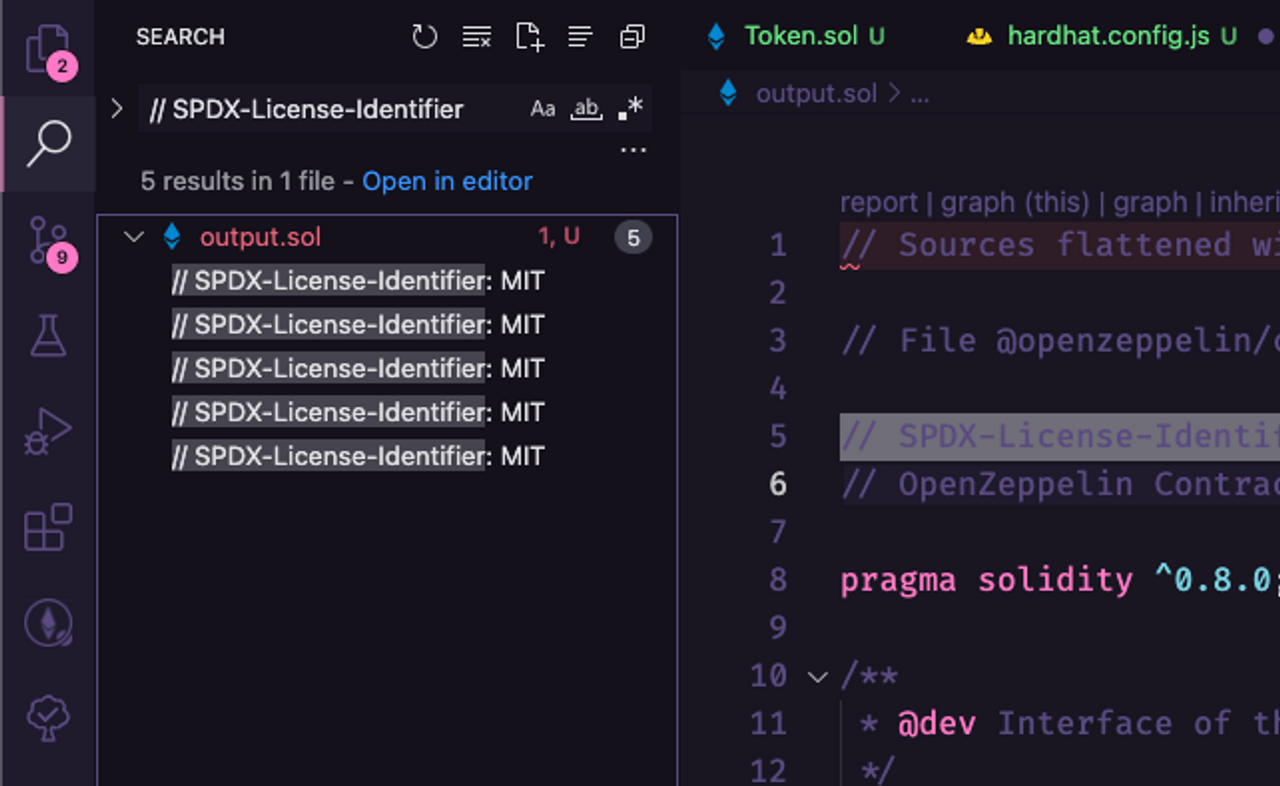Open the Testing flask view
This screenshot has height=786, width=1280.
click(x=47, y=336)
